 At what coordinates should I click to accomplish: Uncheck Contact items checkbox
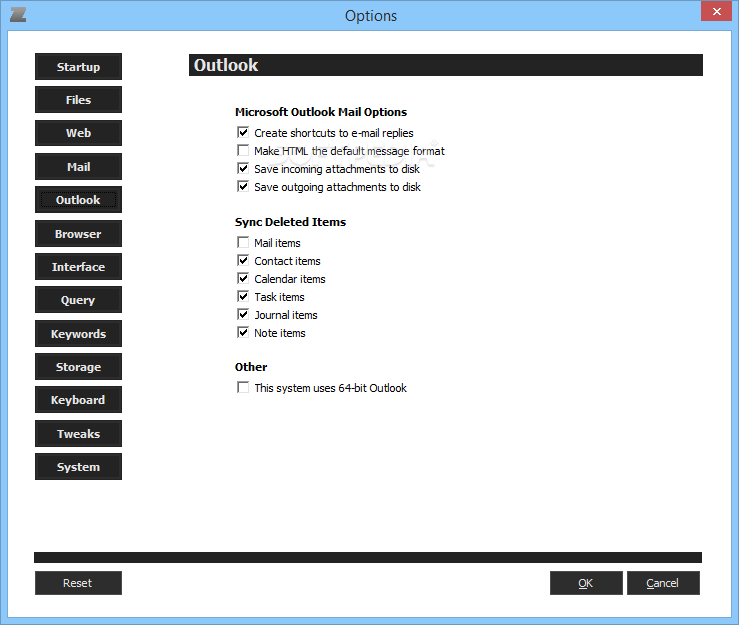(243, 260)
